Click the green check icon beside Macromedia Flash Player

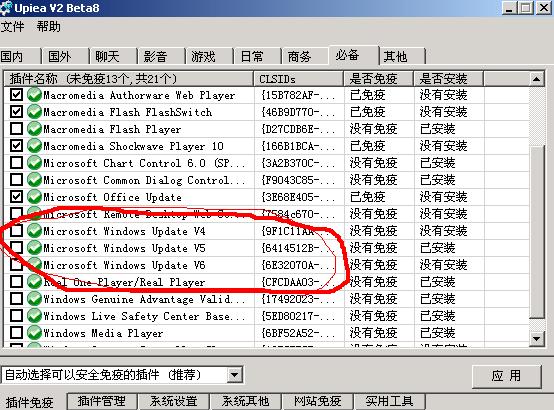(34, 129)
